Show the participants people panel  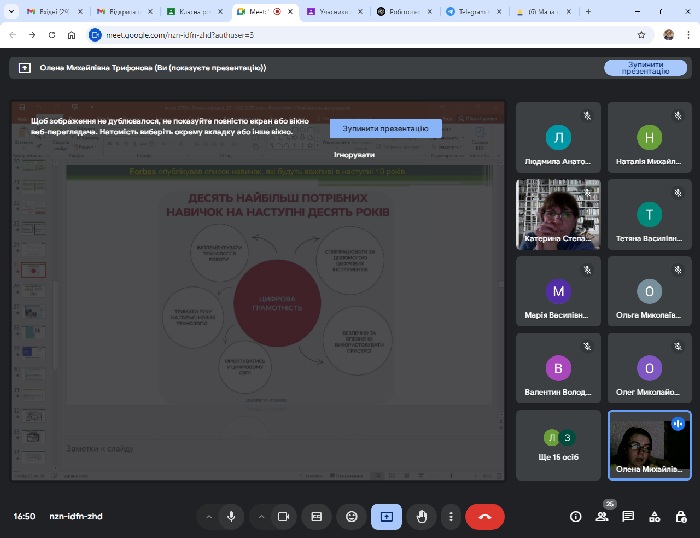[602, 516]
